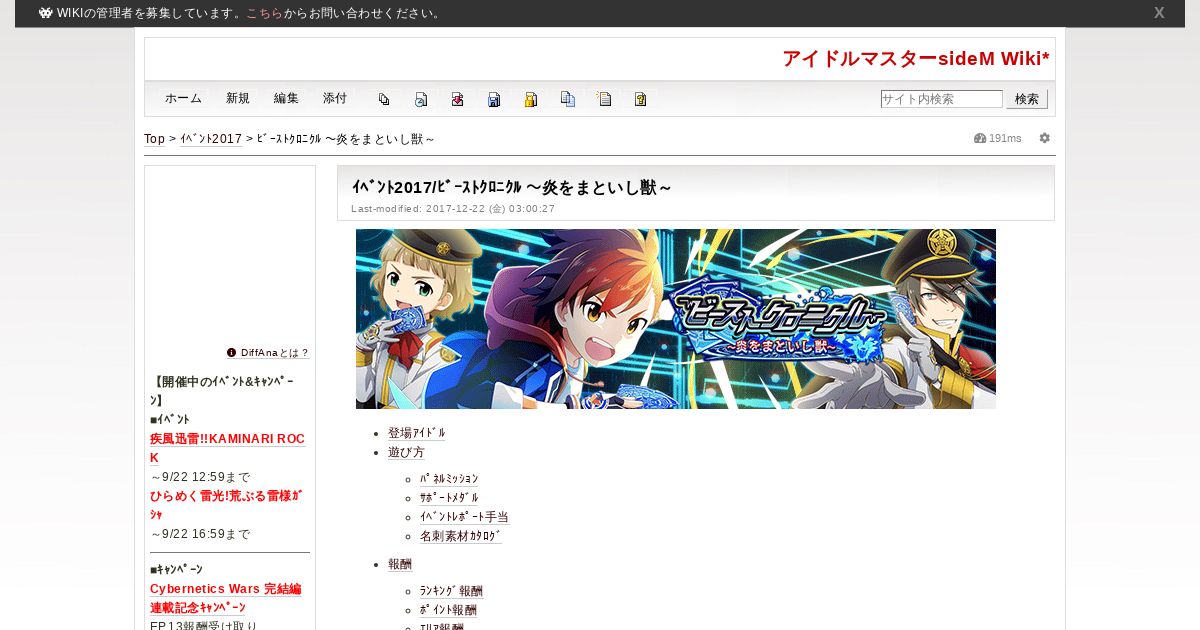Open the ホーム menu item
The height and width of the screenshot is (630, 1200).
click(x=183, y=98)
